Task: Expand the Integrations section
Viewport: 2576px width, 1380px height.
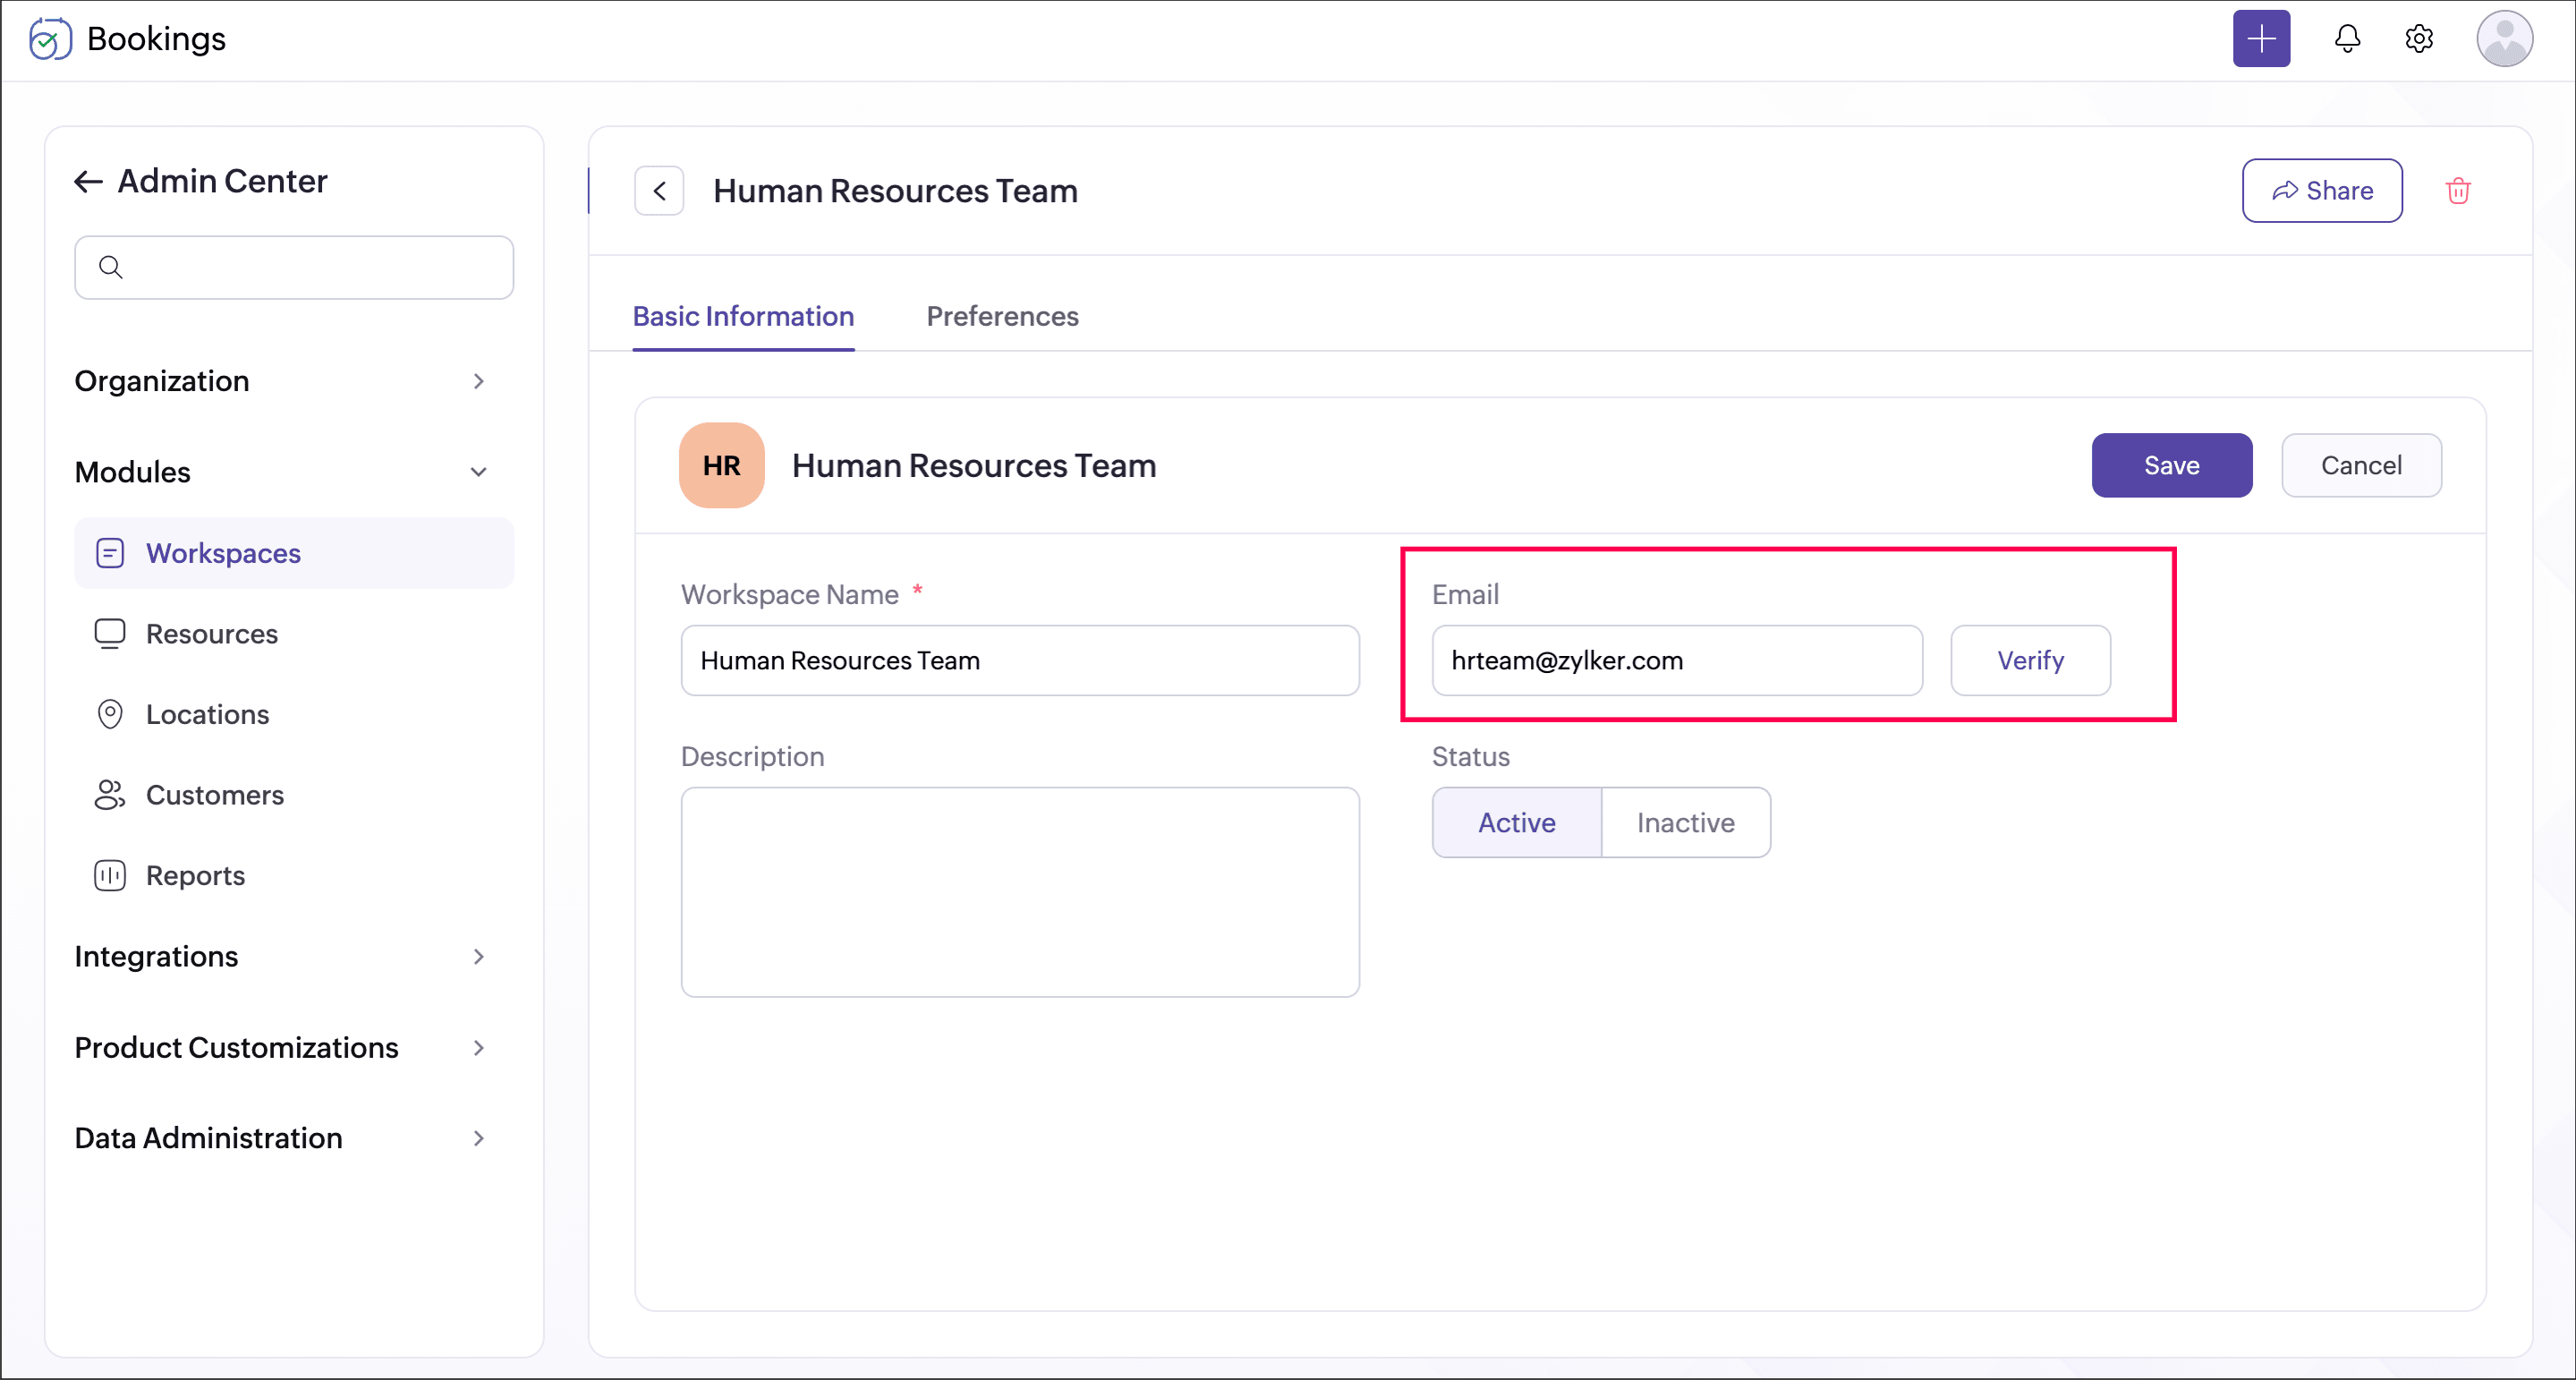Action: point(479,957)
